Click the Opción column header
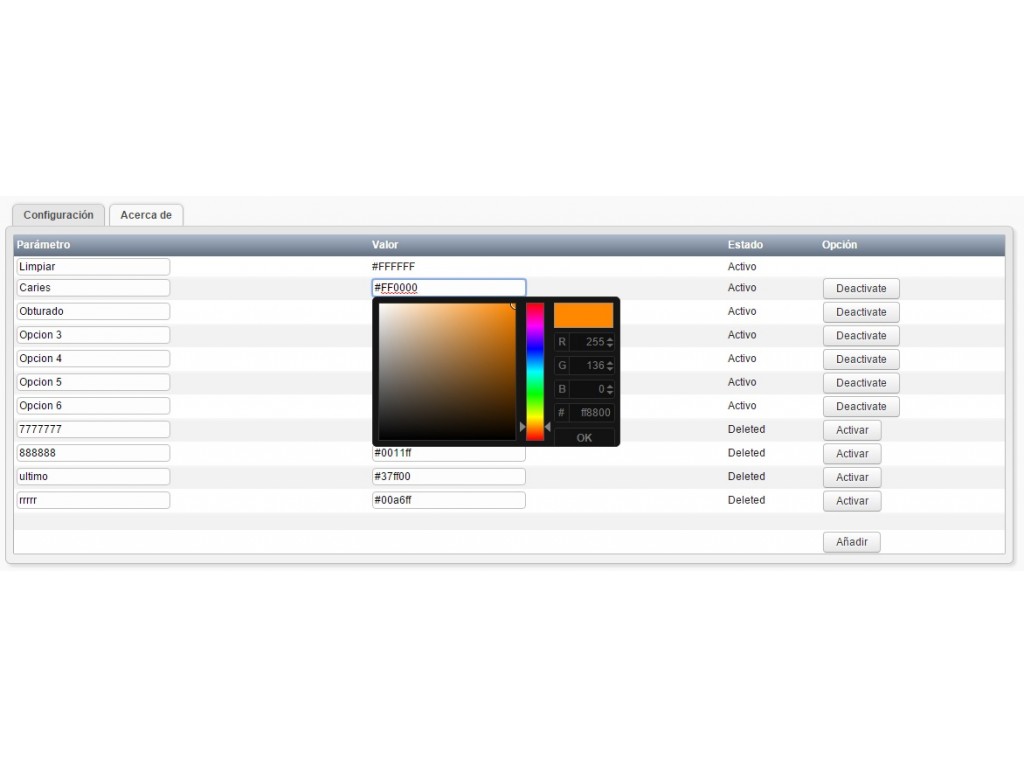 tap(839, 244)
